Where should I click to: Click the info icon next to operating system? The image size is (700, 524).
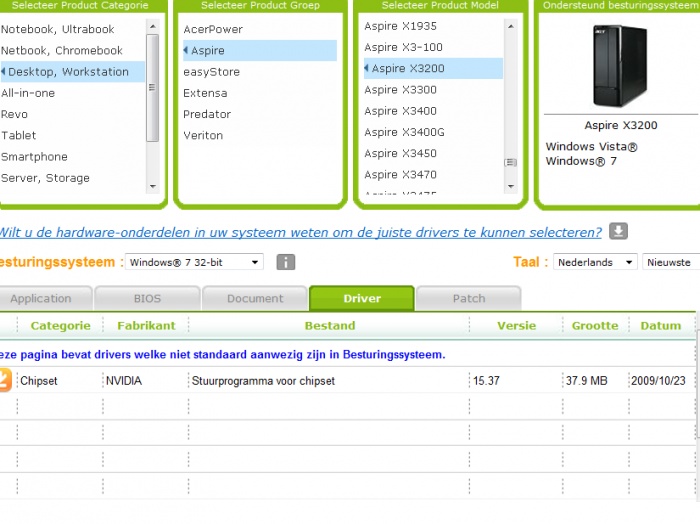[286, 262]
